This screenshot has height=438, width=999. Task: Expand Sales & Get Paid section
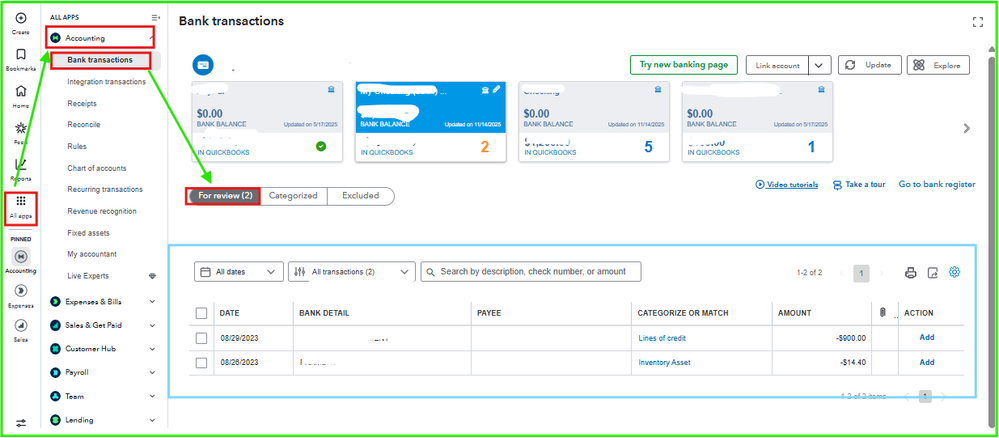(x=152, y=325)
